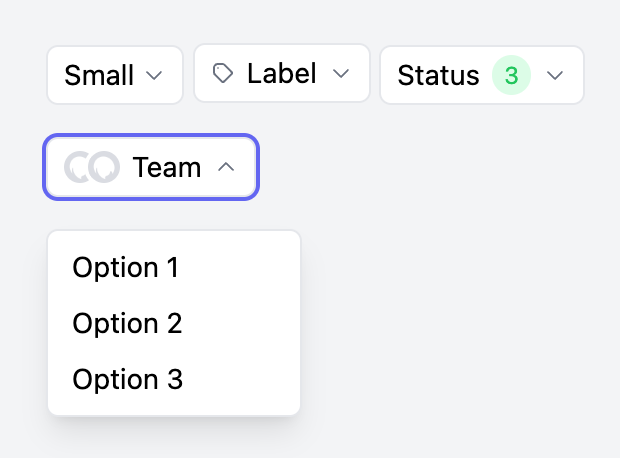Click the Status text label
Viewport: 620px width, 458px height.
click(438, 75)
